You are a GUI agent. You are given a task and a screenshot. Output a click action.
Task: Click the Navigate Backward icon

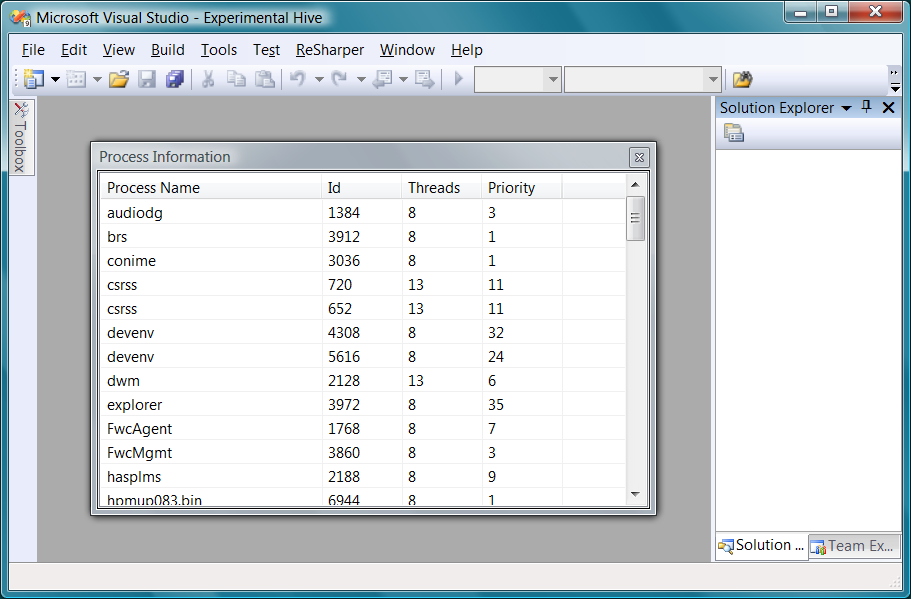[x=382, y=79]
